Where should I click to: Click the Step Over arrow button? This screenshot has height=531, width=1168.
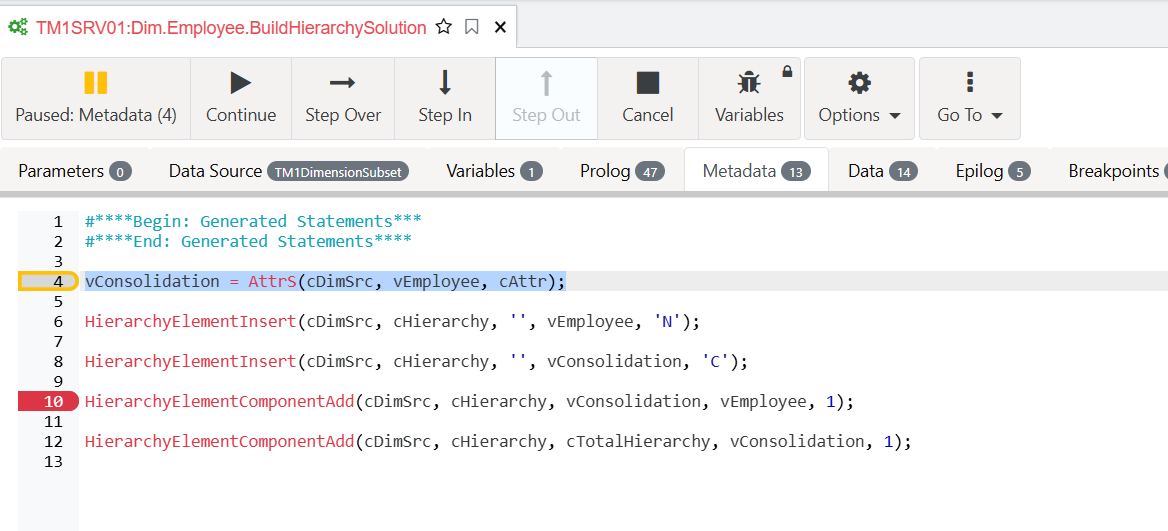343,98
